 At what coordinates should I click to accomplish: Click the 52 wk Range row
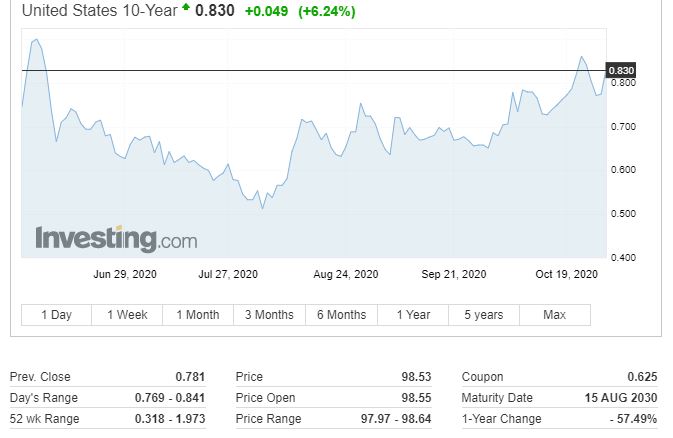(x=107, y=419)
